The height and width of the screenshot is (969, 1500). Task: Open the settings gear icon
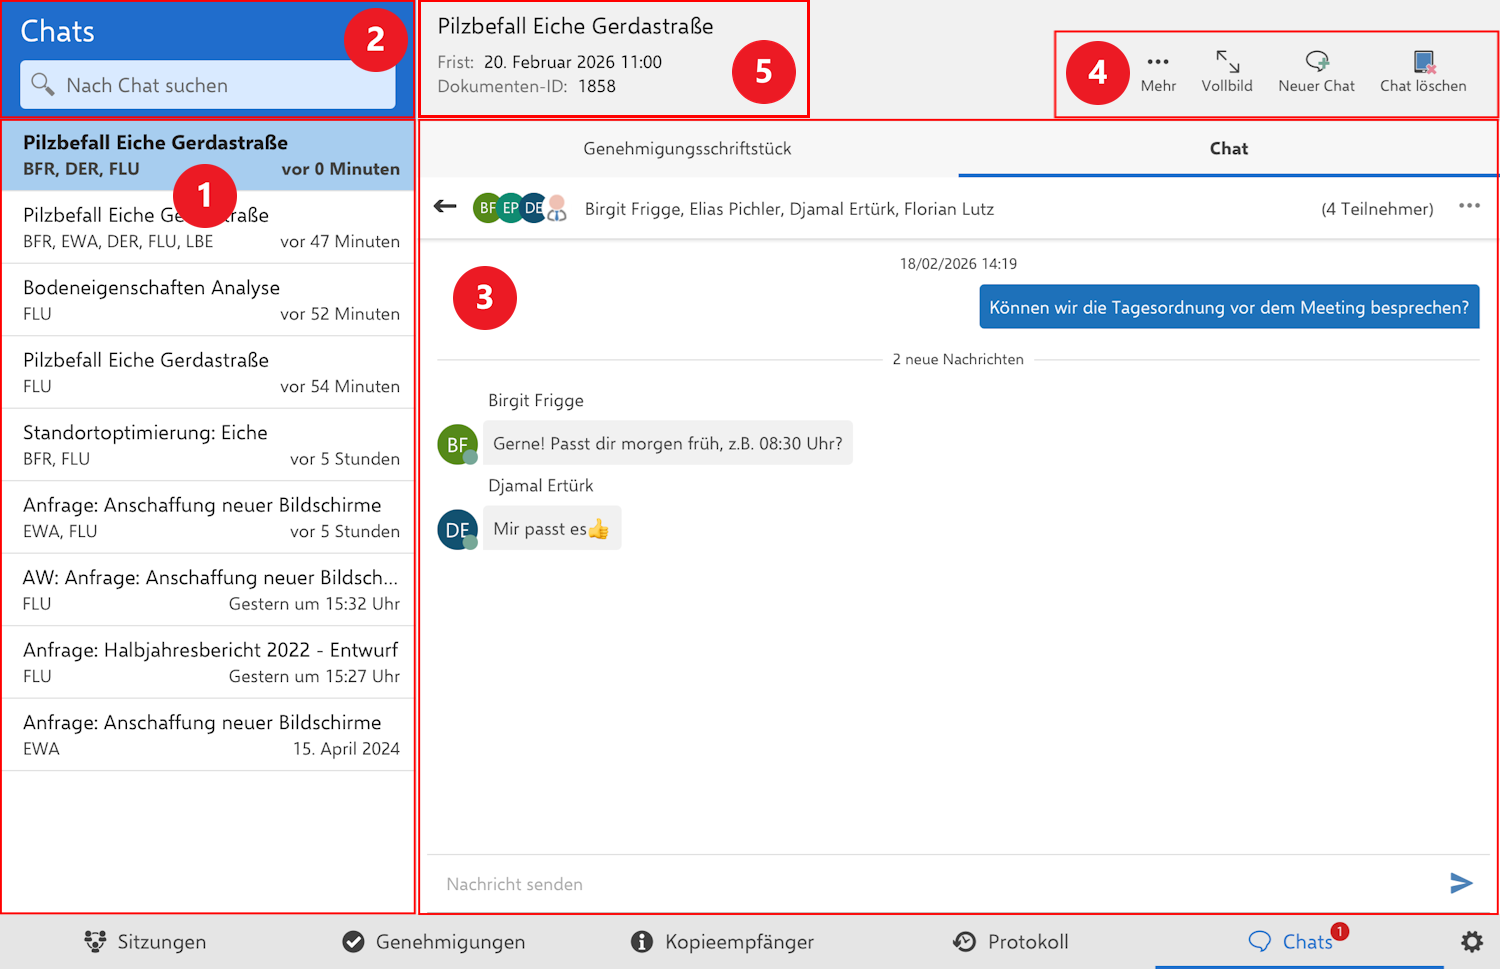pos(1471,941)
